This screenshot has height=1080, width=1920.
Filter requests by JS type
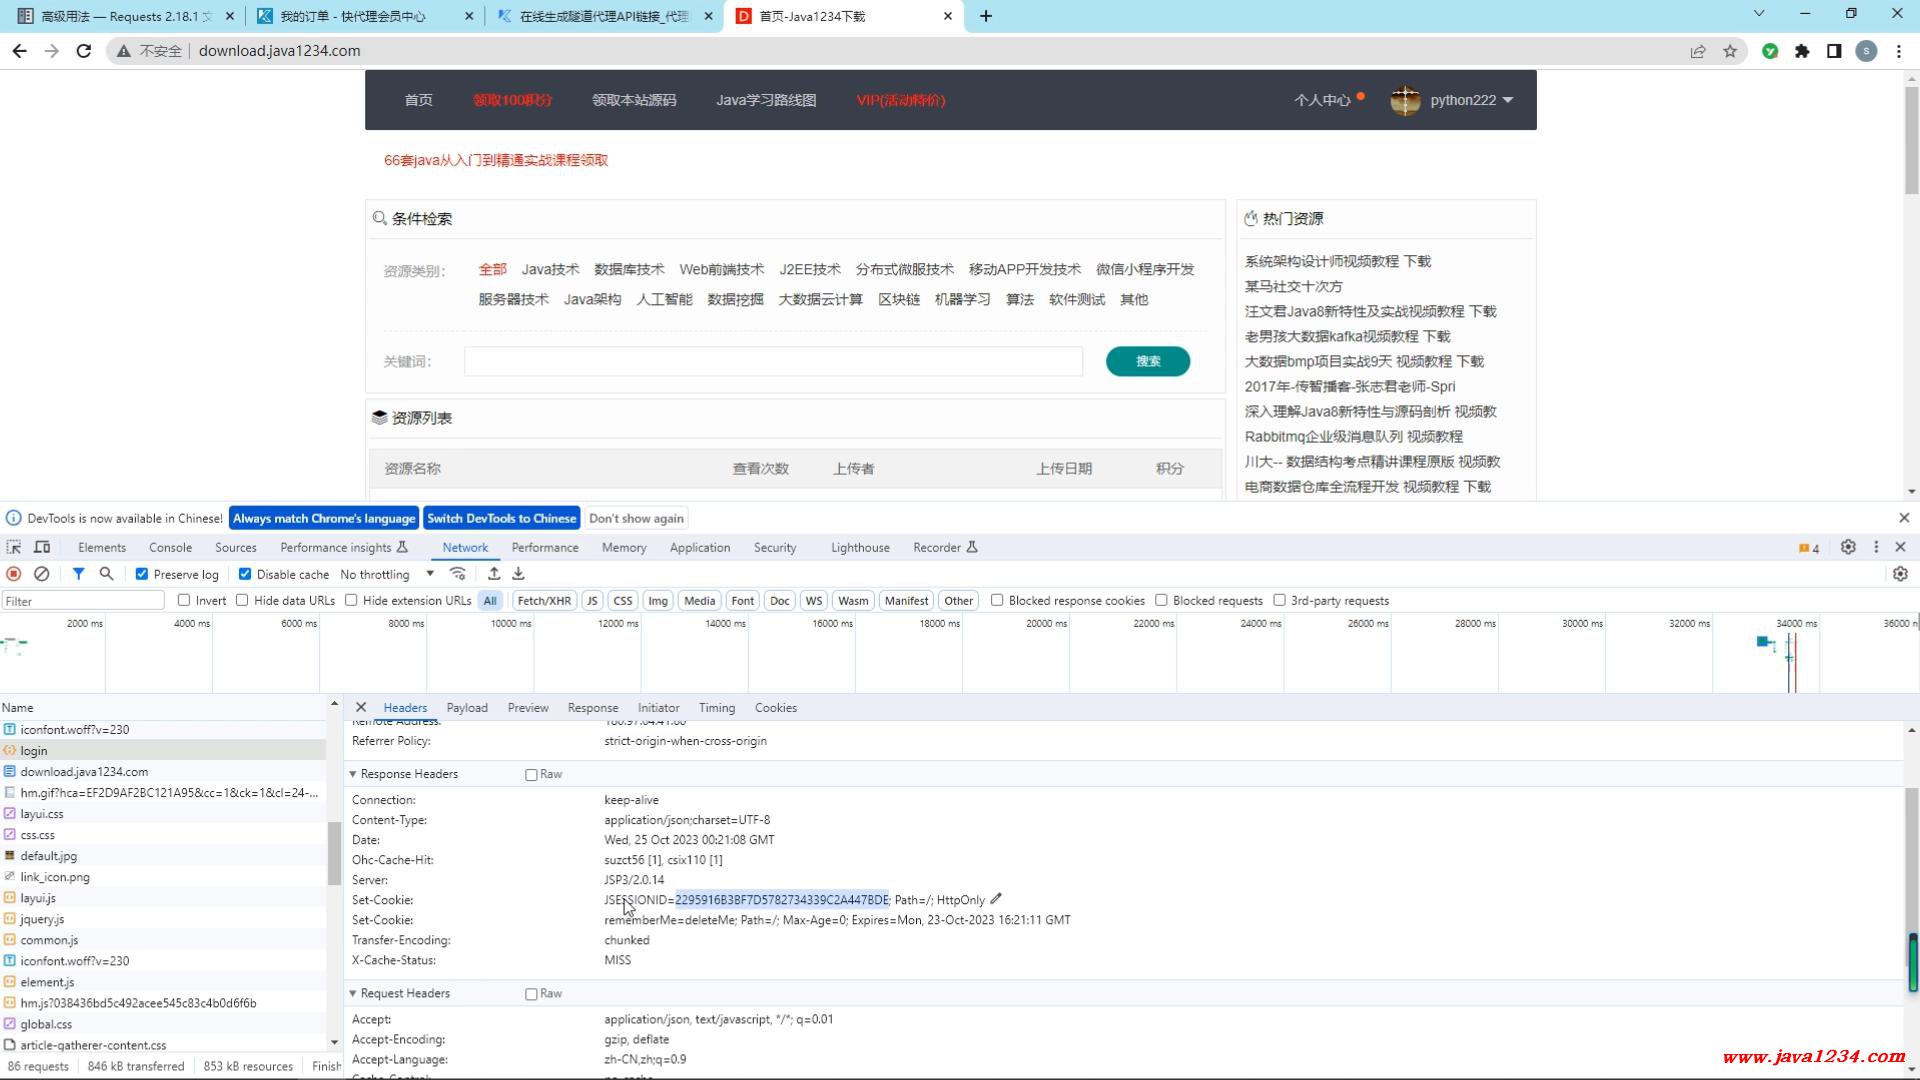(x=592, y=600)
